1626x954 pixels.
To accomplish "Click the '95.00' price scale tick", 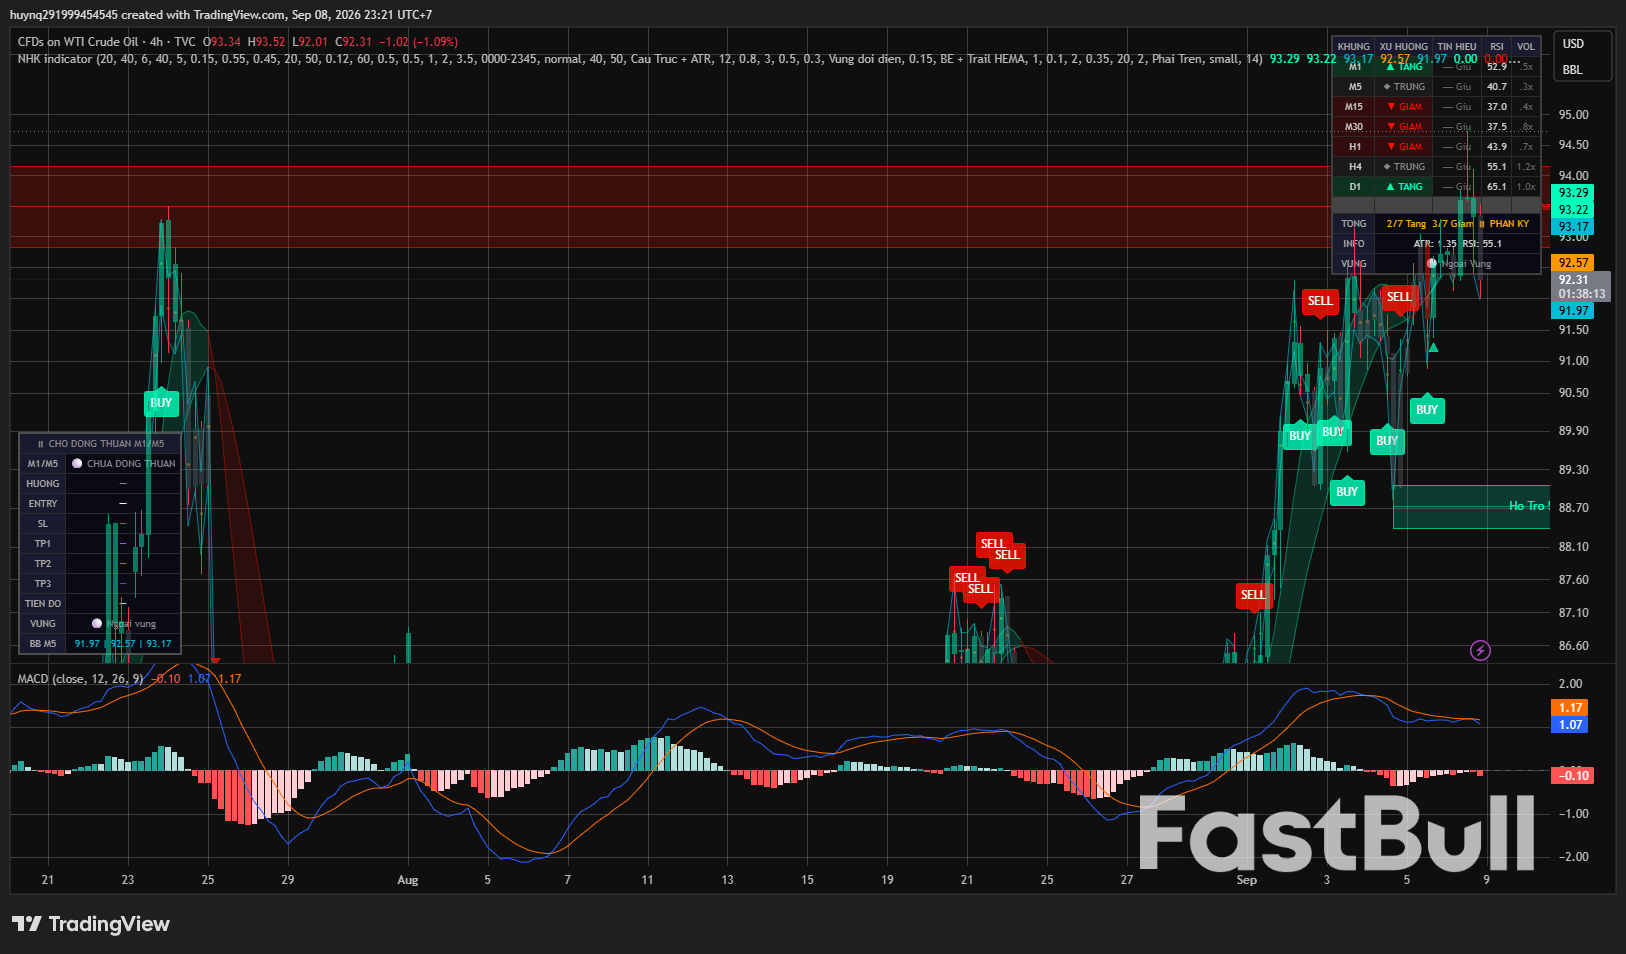I will point(1573,115).
